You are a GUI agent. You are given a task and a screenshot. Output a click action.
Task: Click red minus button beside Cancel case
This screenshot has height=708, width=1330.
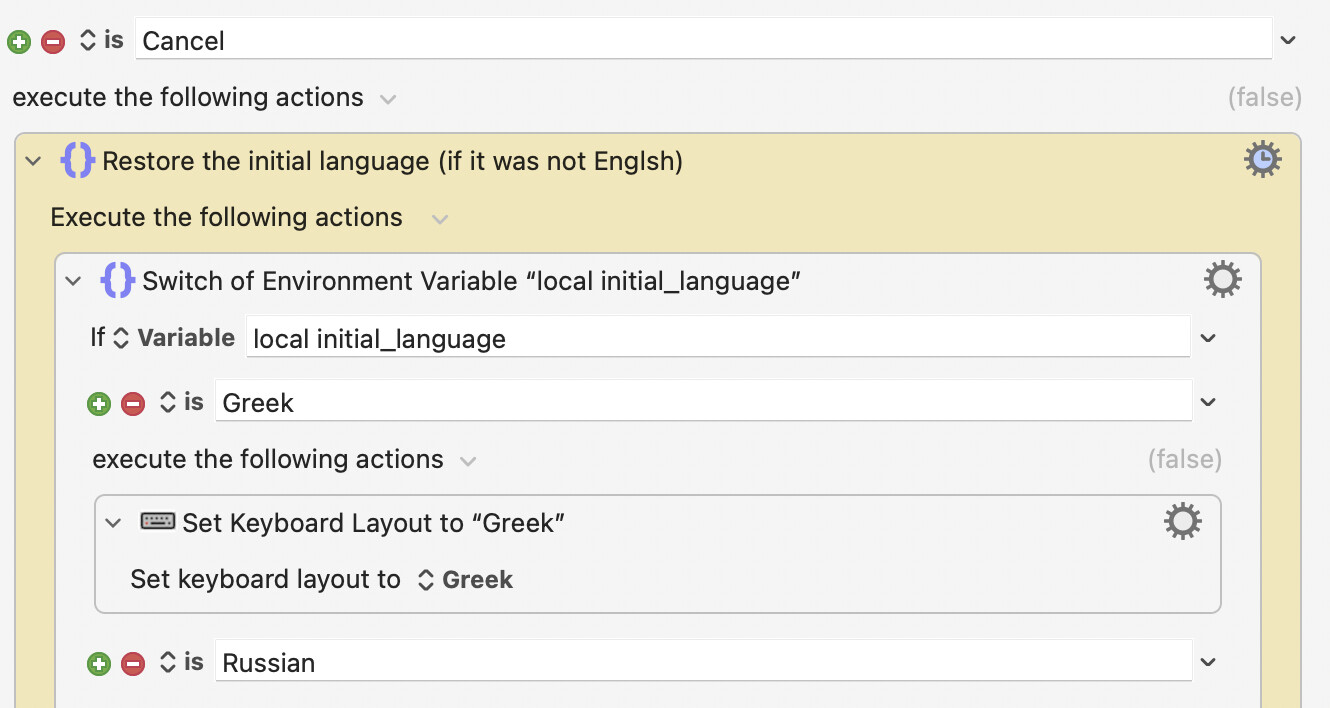[53, 42]
